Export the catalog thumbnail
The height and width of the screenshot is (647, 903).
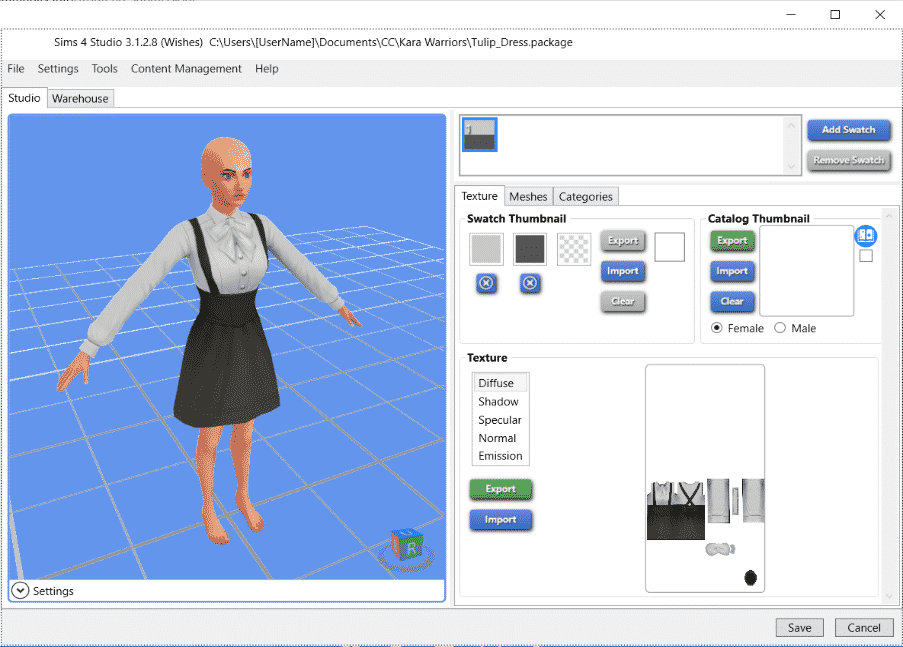[x=732, y=241]
